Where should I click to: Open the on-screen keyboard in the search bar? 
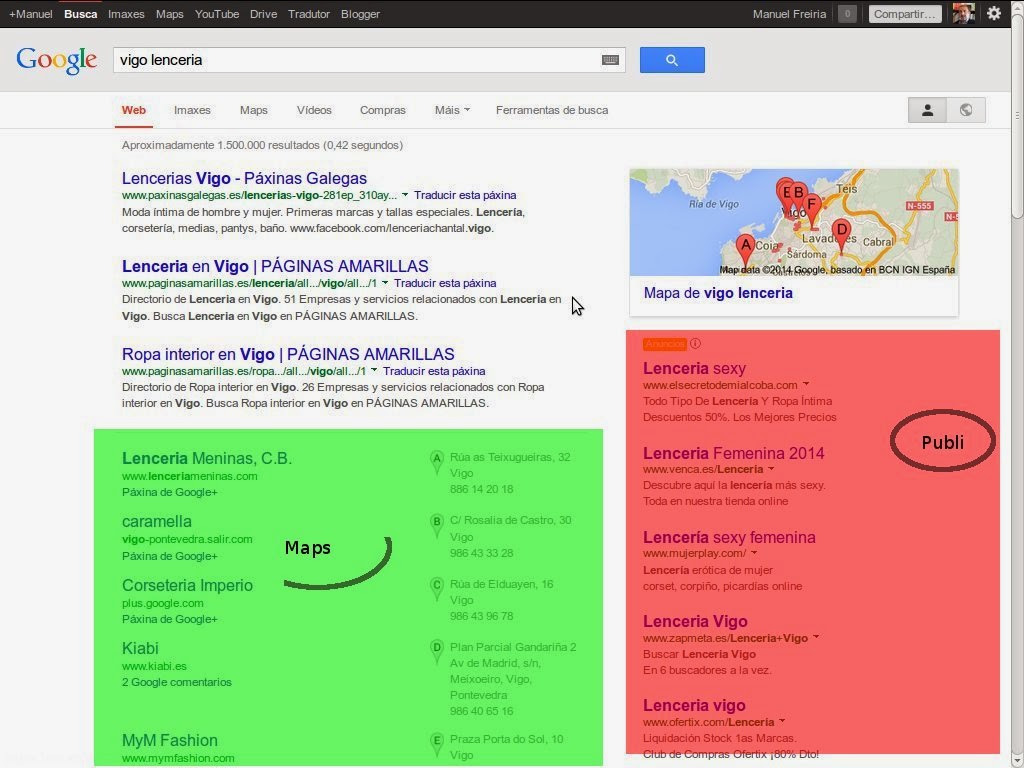click(x=610, y=60)
